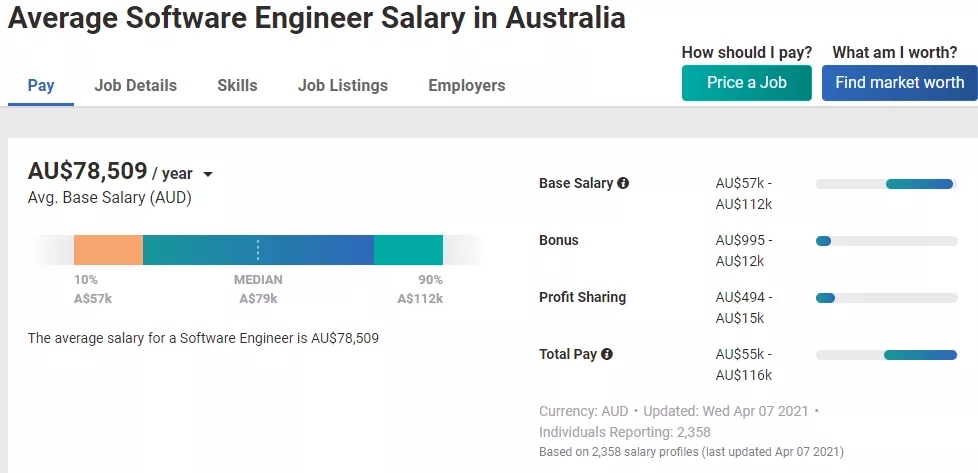Click the Find market worth button
978x473 pixels.
(x=899, y=83)
